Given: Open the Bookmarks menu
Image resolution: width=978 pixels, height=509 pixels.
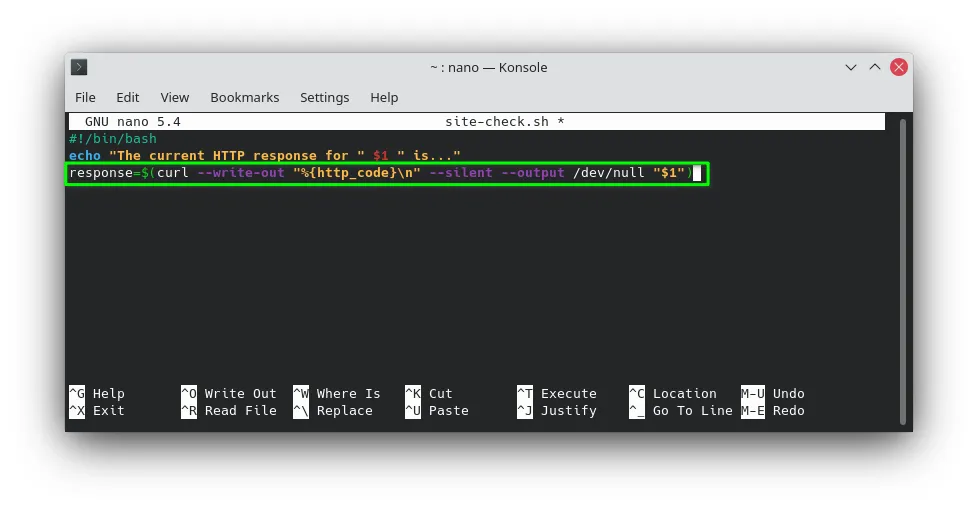Looking at the screenshot, I should coord(244,97).
